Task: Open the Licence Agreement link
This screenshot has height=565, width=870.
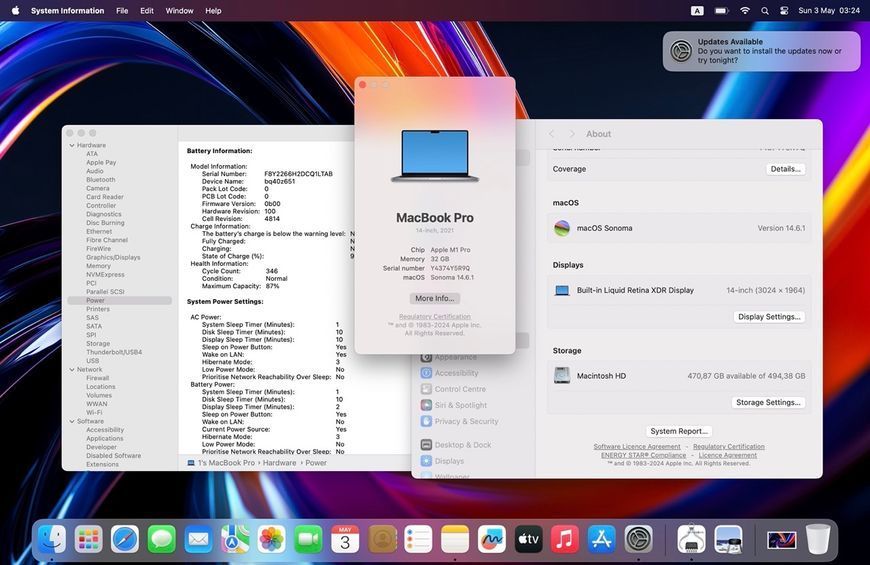Action: click(727, 455)
